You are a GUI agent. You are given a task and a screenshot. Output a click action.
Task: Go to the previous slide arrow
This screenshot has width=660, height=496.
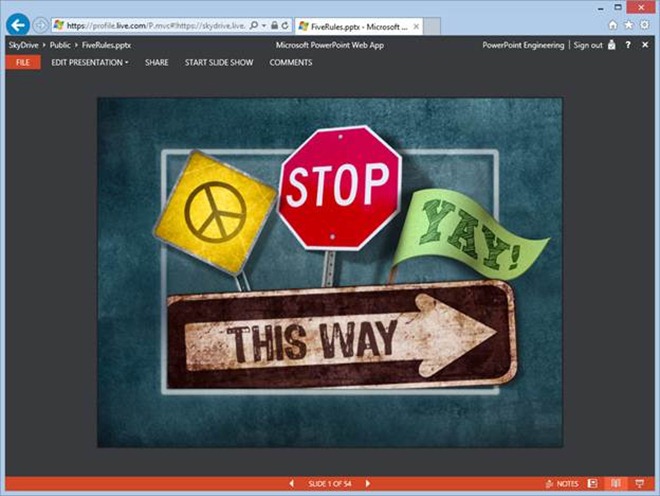click(291, 484)
